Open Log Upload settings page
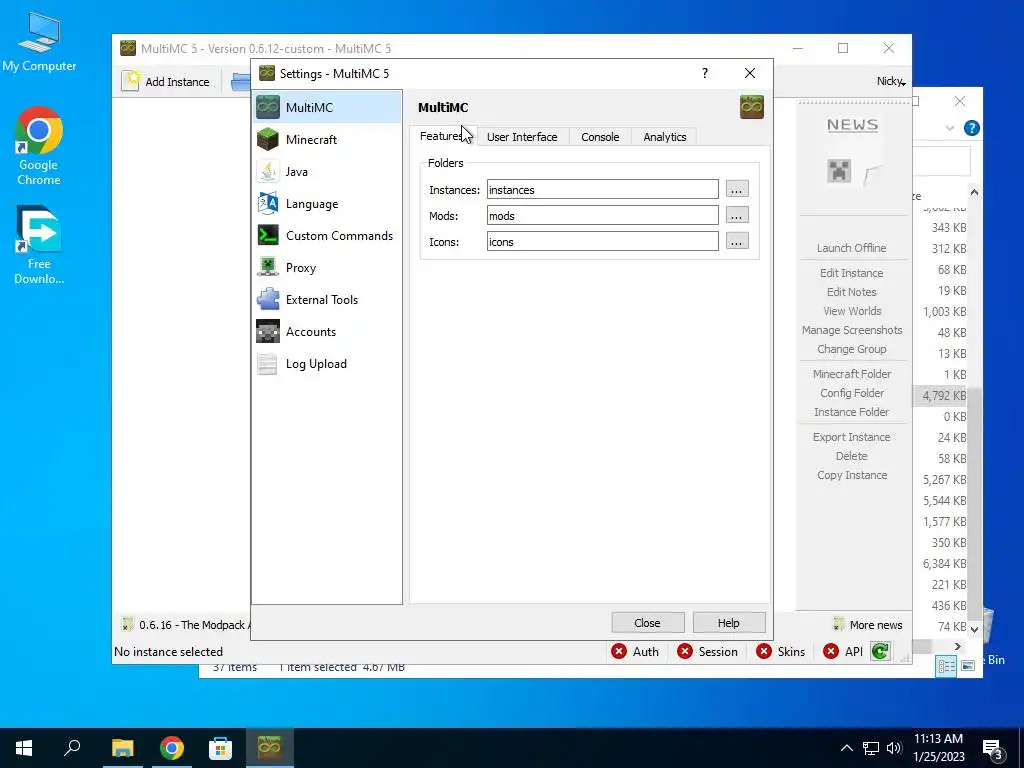Viewport: 1024px width, 768px height. [327, 363]
